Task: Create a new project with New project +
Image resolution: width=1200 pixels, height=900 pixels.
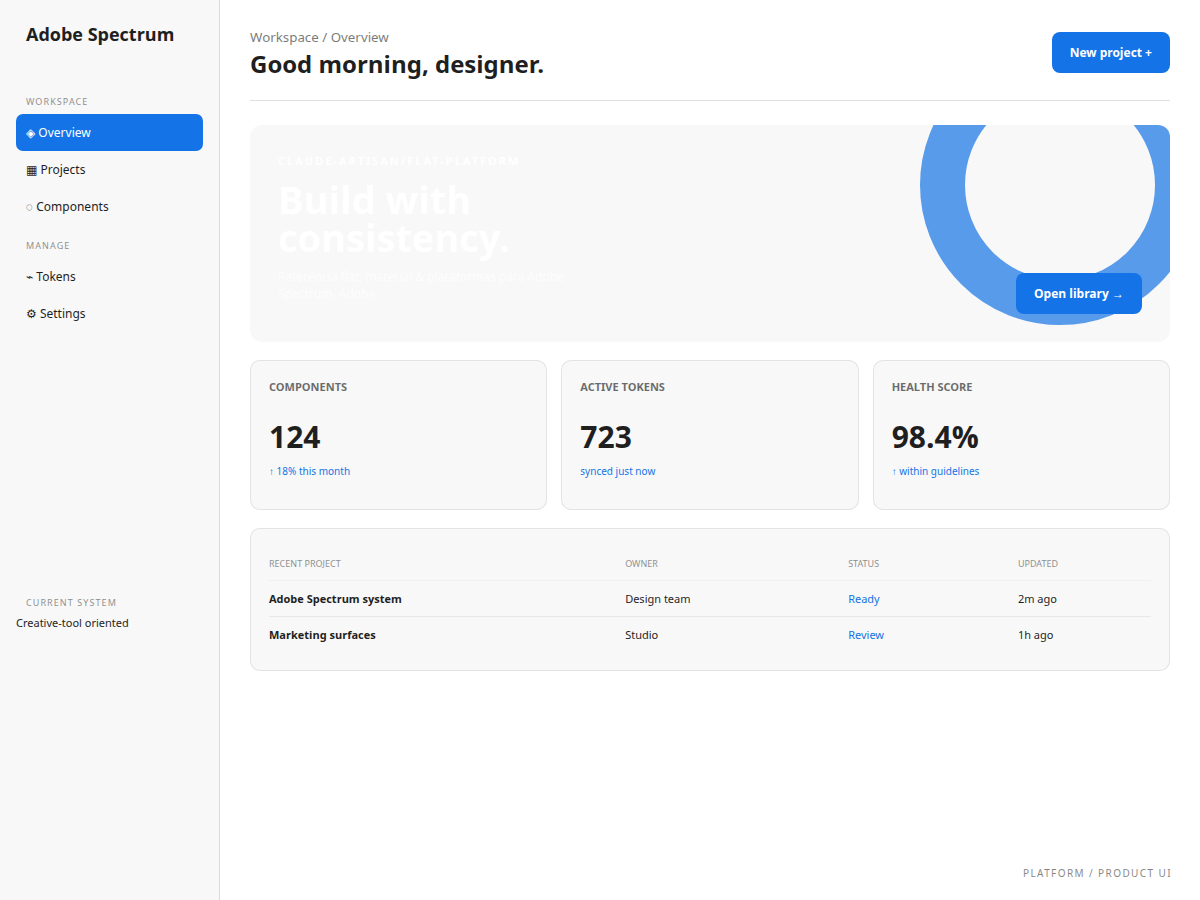Action: click(1111, 52)
